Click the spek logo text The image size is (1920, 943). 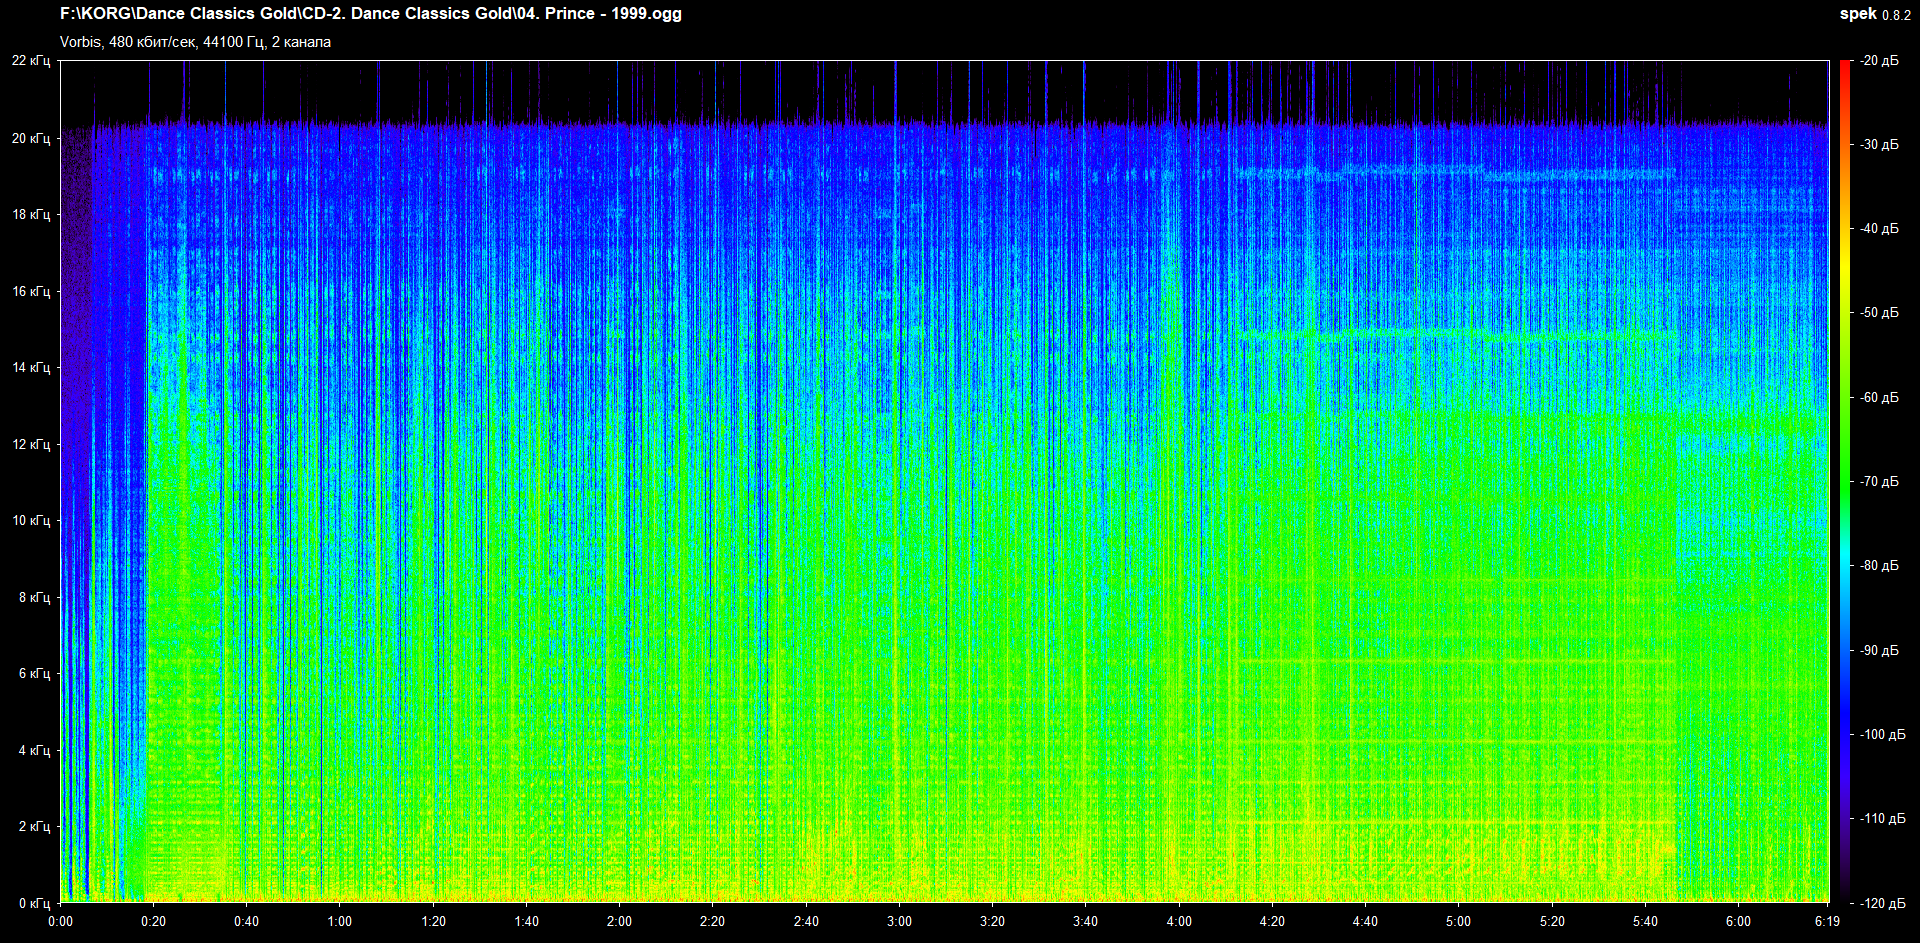[1857, 14]
